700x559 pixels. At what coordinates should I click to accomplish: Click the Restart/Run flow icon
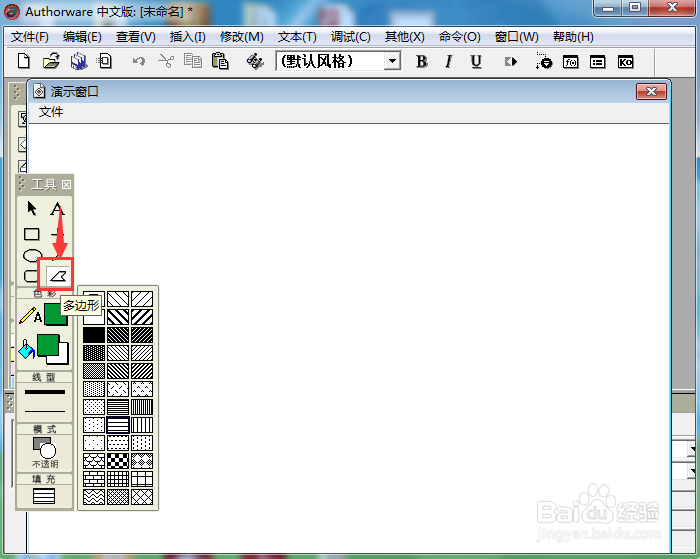pos(511,62)
